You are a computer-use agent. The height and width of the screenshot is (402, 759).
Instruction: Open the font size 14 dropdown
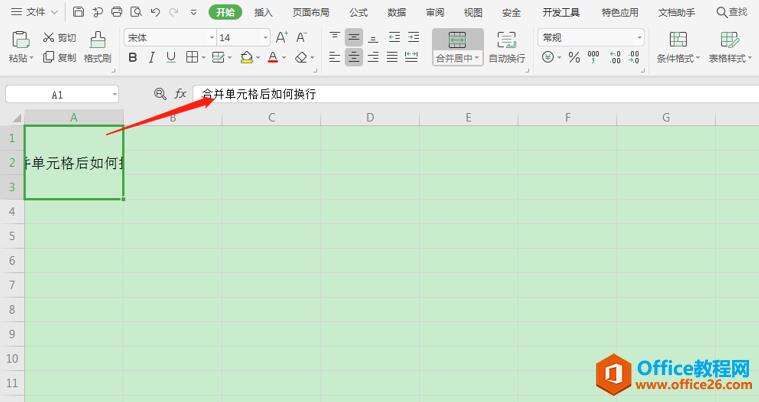[265, 37]
